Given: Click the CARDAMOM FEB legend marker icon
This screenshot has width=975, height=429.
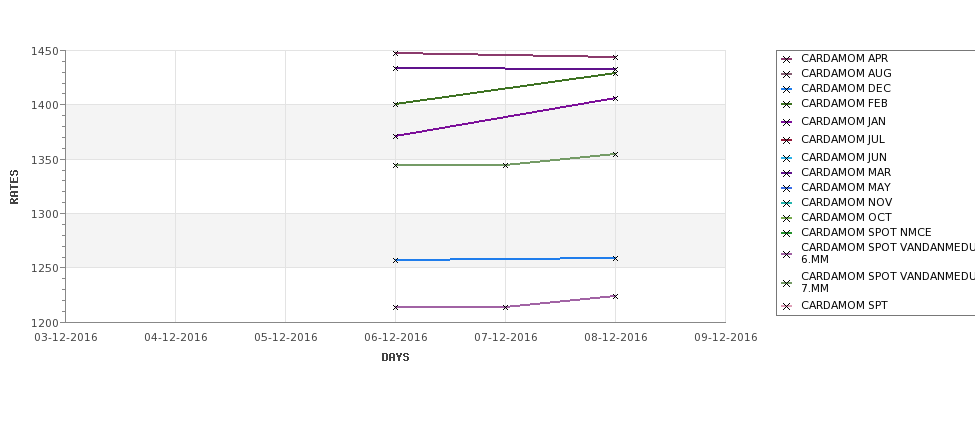Looking at the screenshot, I should (787, 104).
